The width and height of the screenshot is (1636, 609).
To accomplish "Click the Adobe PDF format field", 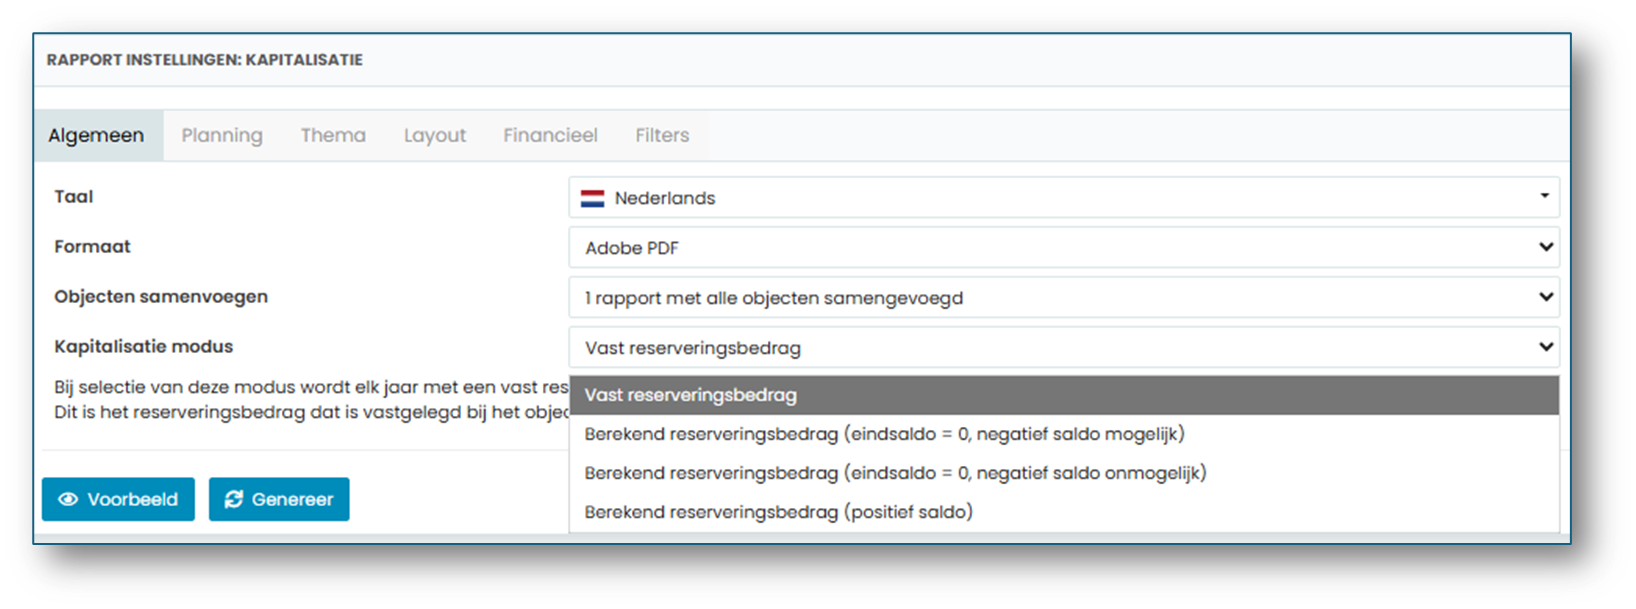I will [x=1064, y=247].
